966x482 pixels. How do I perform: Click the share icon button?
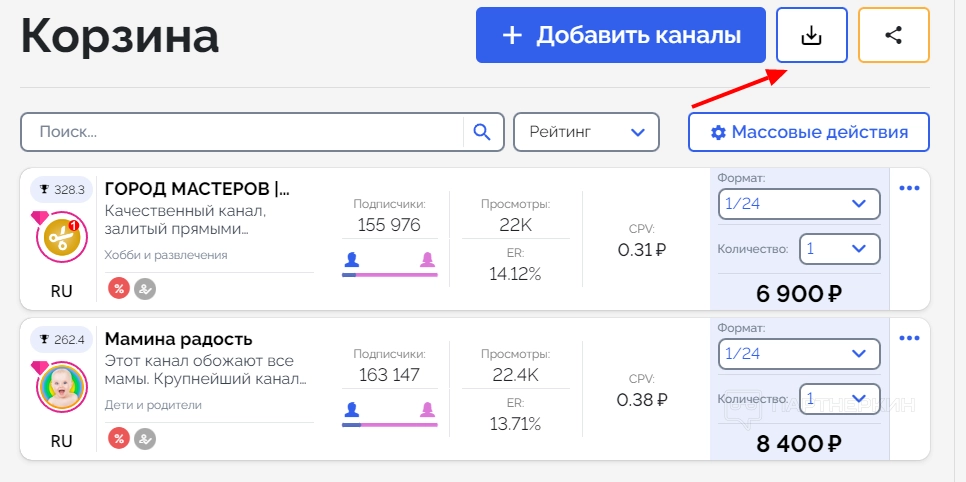coord(893,36)
